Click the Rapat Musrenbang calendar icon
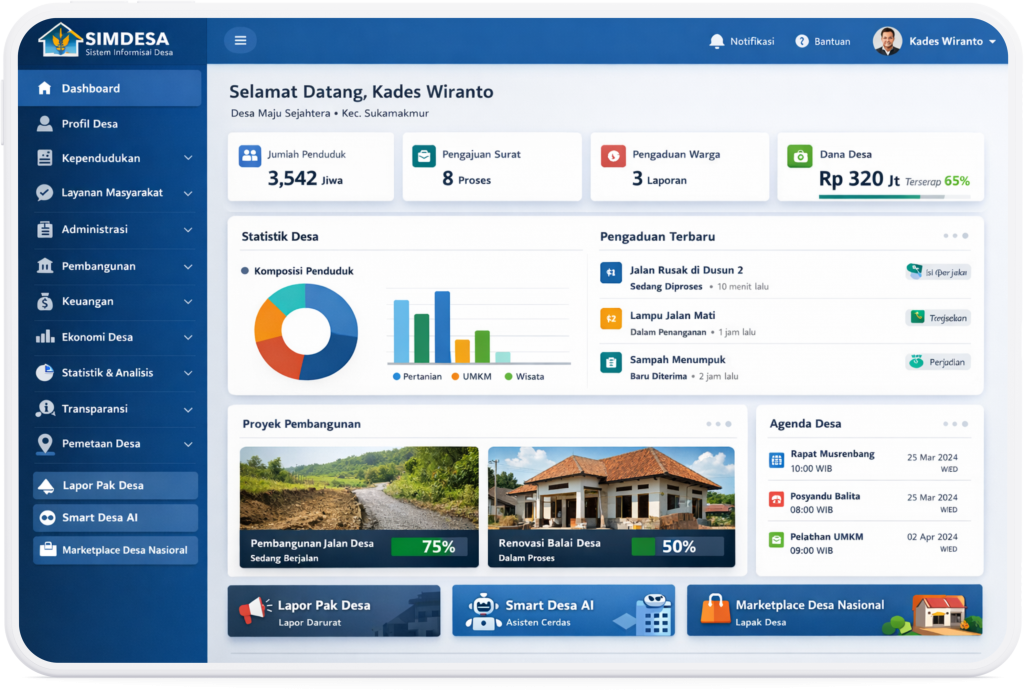Screen dimensions: 1024x694 [776, 460]
